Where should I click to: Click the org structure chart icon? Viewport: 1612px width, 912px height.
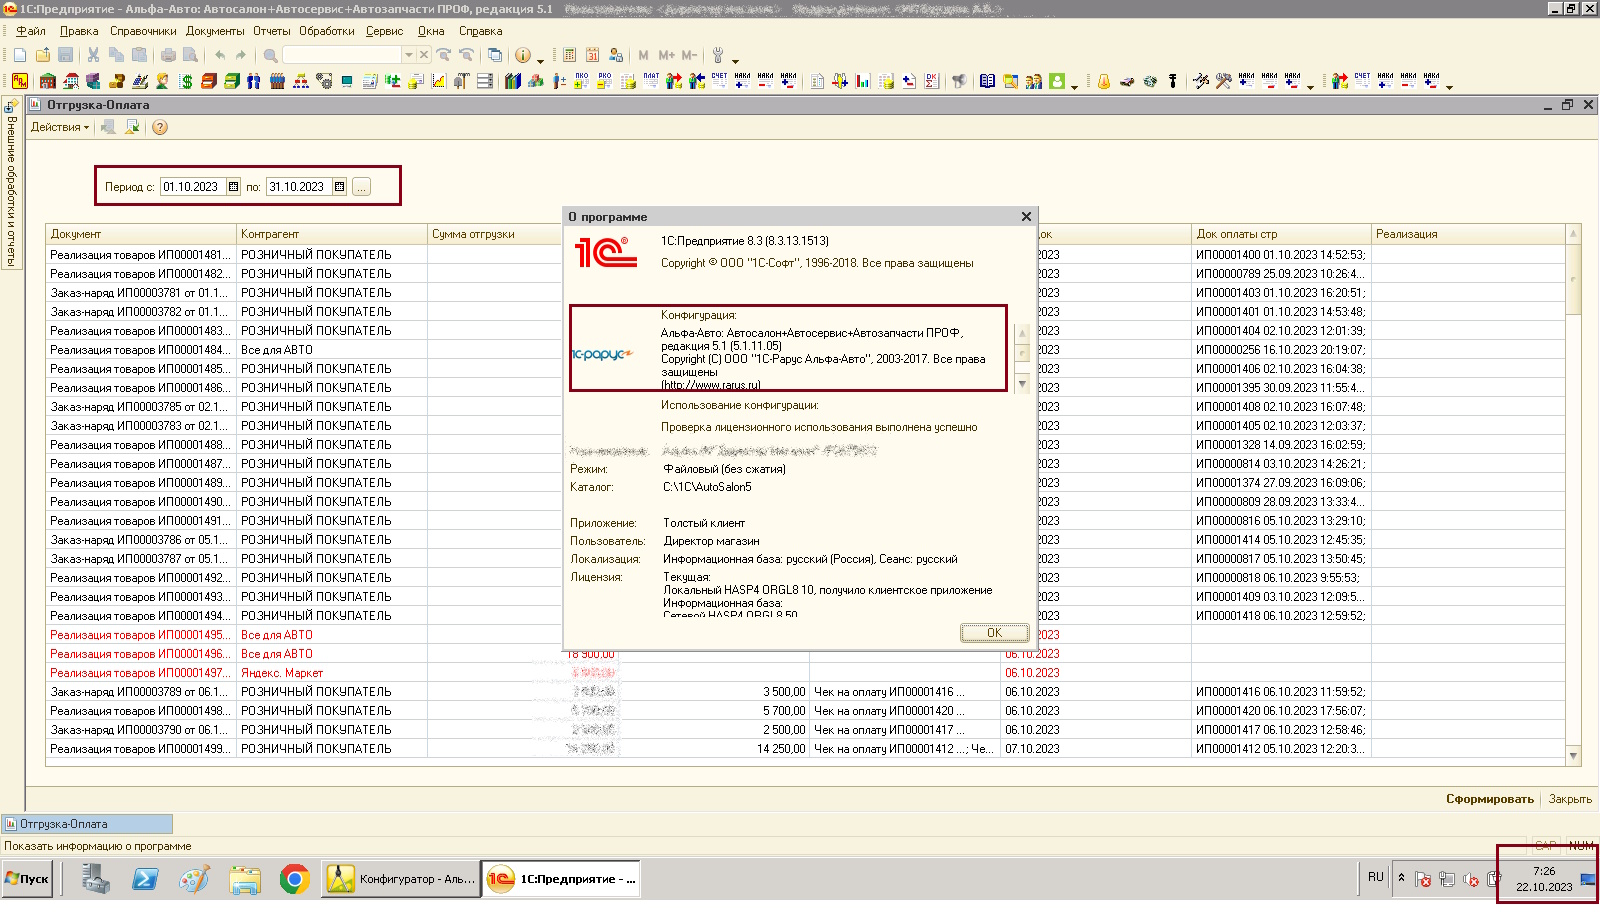[301, 81]
